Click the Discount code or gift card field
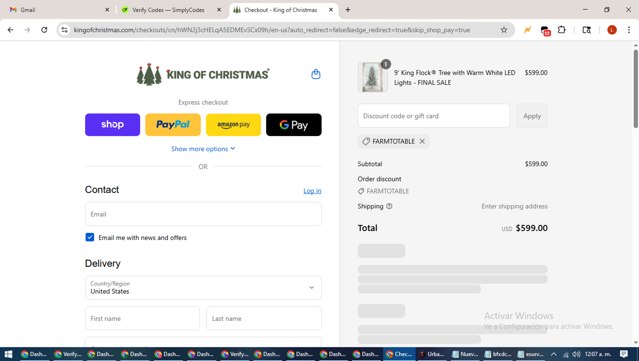 pyautogui.click(x=434, y=116)
